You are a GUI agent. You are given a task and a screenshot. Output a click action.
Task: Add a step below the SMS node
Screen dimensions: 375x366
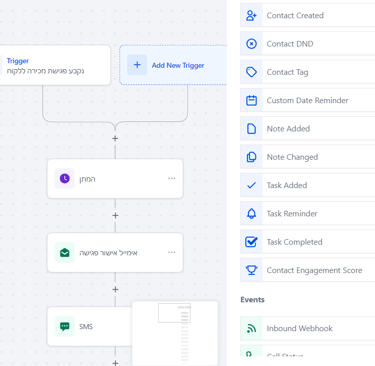tap(115, 363)
